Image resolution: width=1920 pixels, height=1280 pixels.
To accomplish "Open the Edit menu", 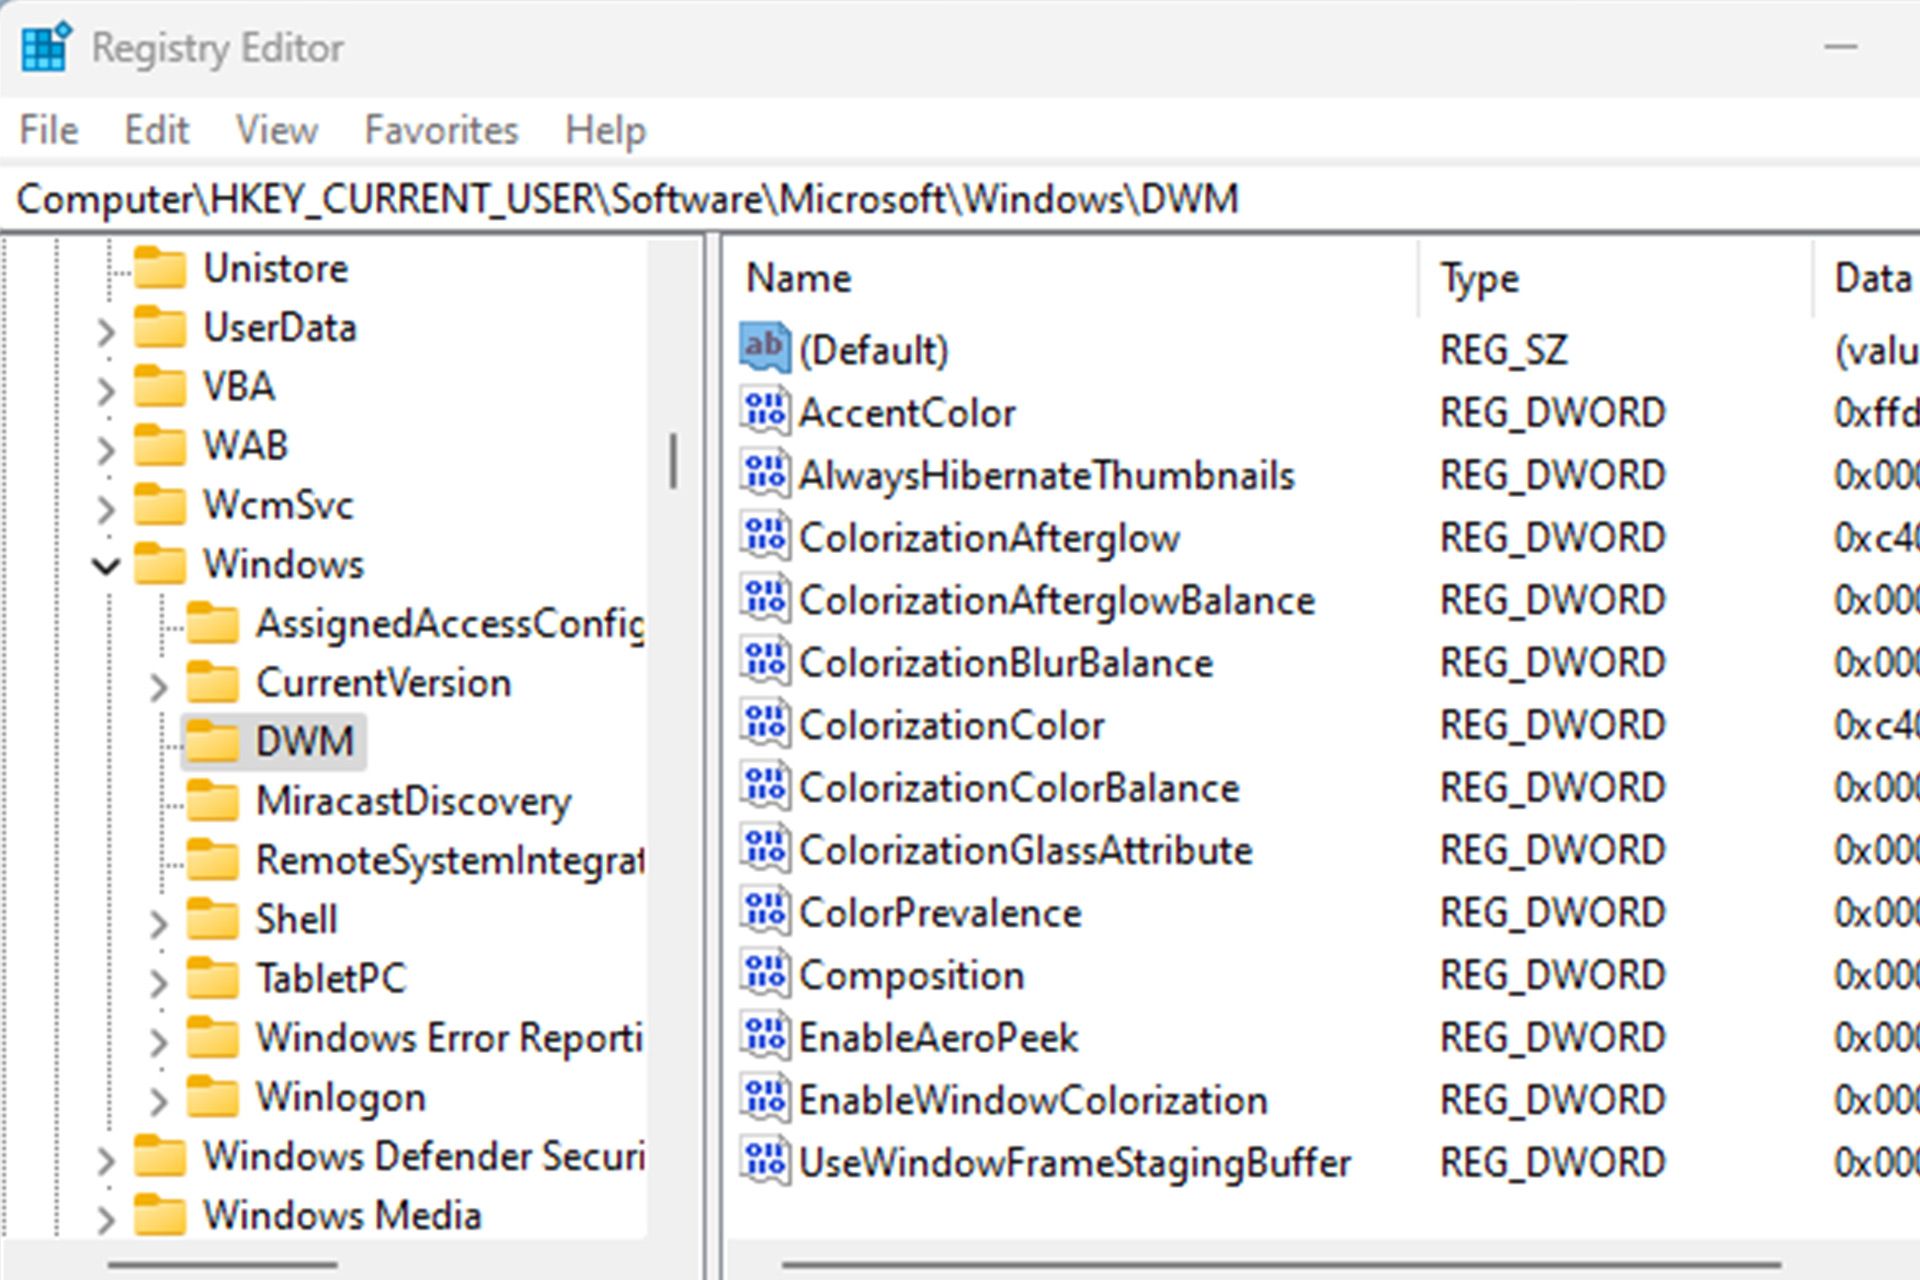I will (x=156, y=130).
